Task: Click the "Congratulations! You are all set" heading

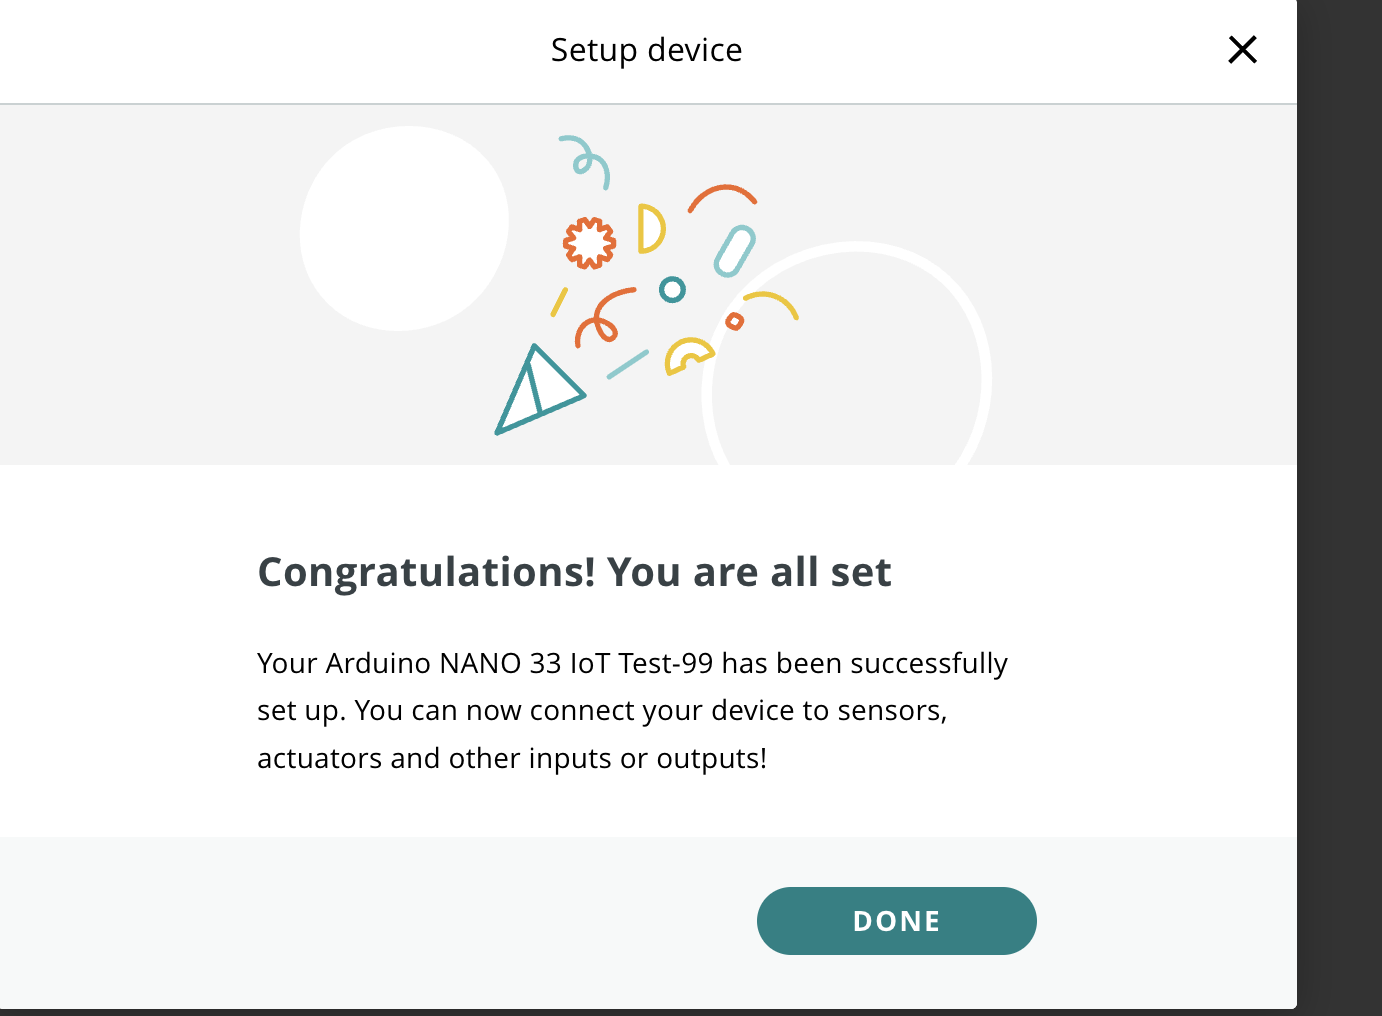Action: (574, 572)
